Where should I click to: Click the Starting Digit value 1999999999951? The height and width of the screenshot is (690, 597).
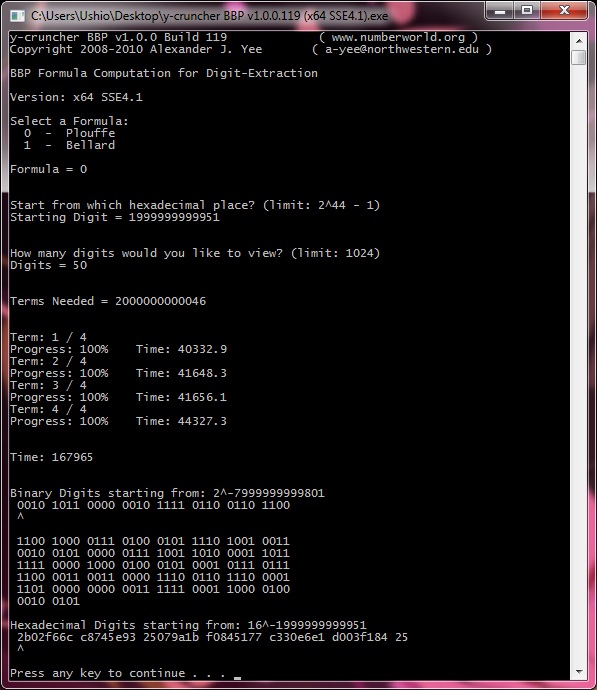point(174,217)
